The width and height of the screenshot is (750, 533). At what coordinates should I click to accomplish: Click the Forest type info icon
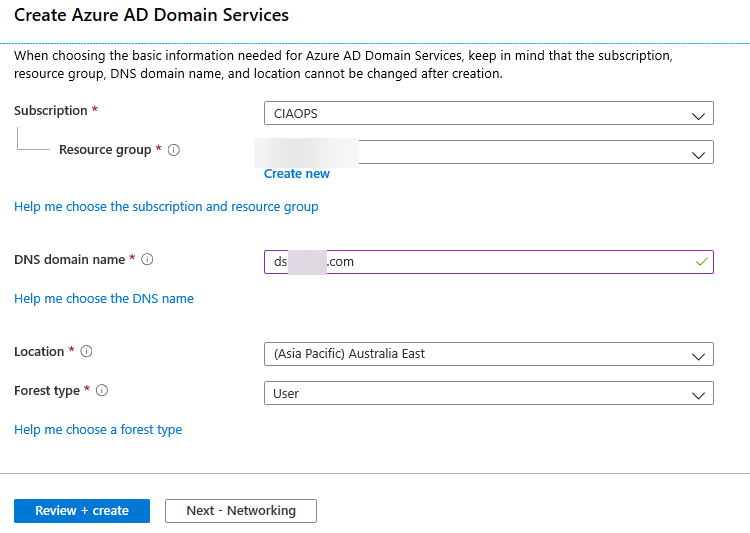point(102,391)
